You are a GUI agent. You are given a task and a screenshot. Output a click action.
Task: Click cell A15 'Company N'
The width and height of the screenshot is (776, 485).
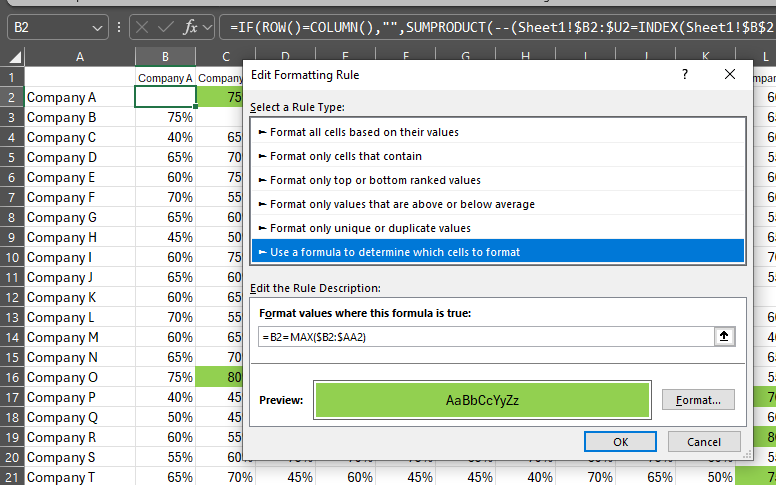tap(80, 357)
